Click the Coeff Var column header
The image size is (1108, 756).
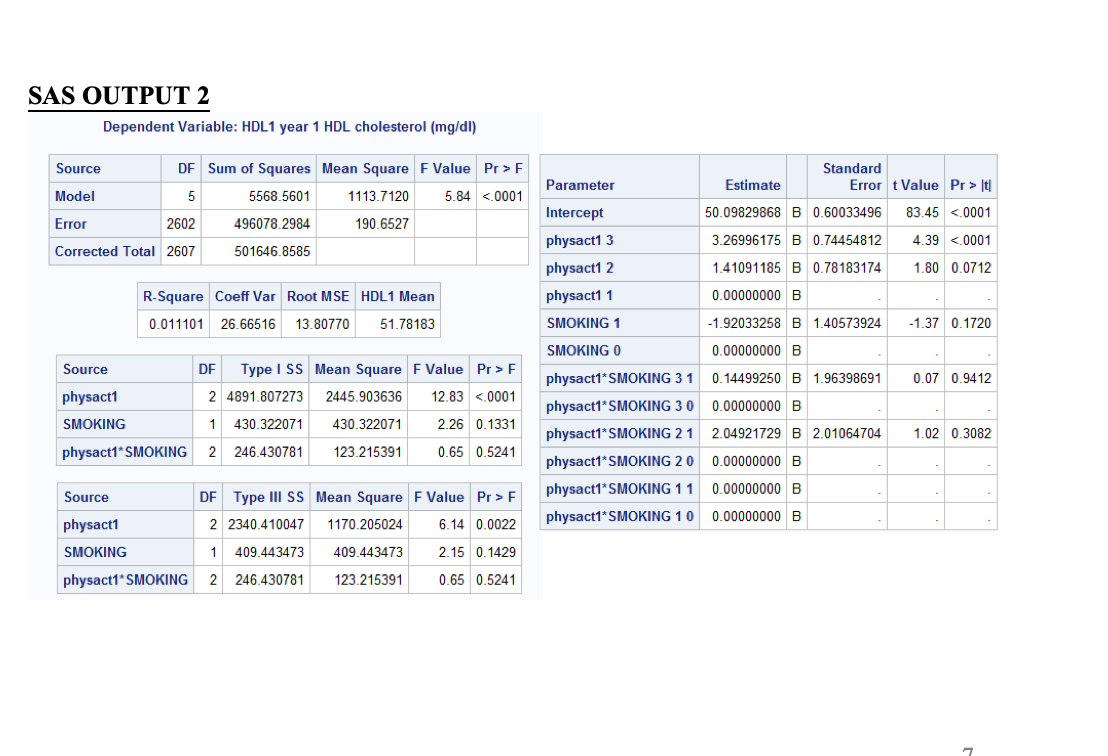click(245, 296)
